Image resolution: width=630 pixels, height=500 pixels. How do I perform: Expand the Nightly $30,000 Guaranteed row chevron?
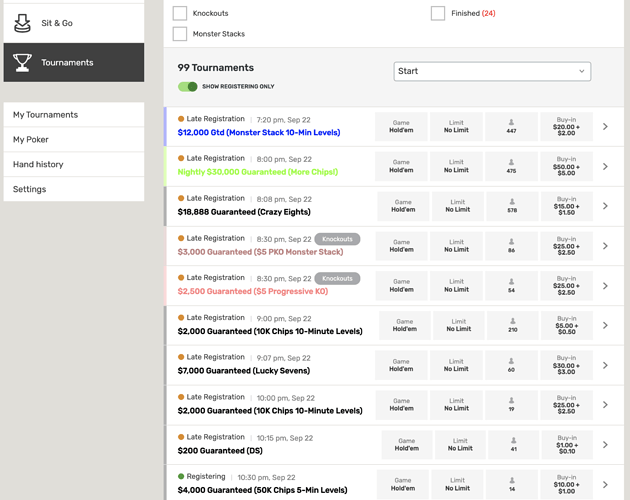(605, 166)
